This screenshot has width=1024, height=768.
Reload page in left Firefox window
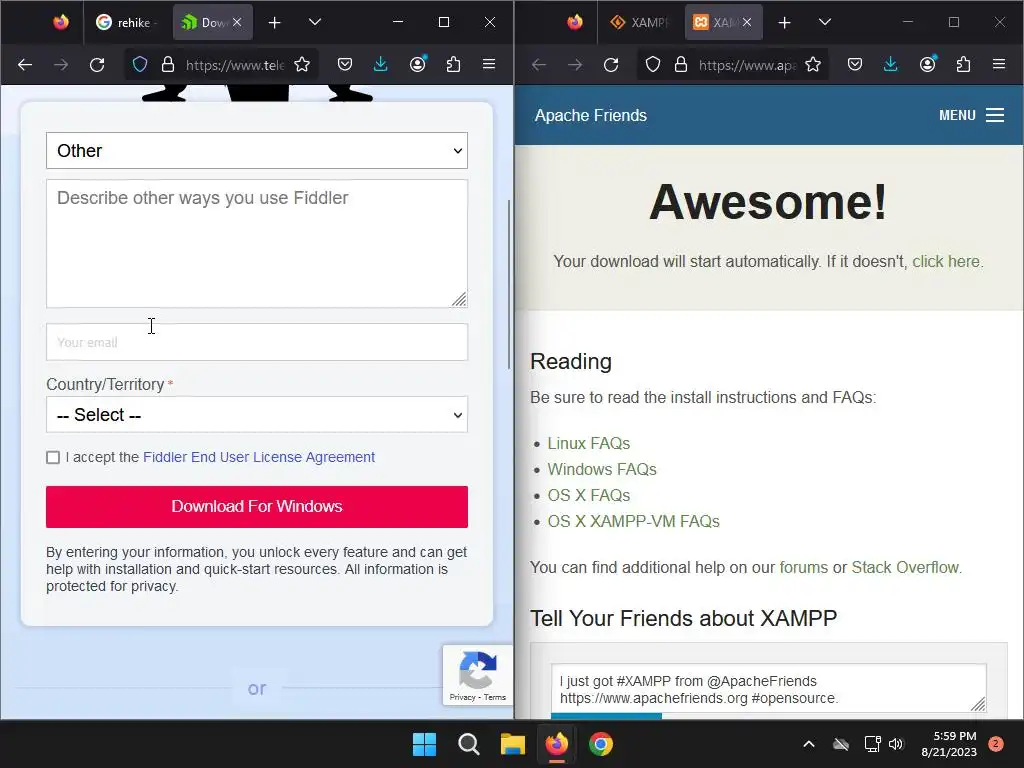pyautogui.click(x=97, y=65)
